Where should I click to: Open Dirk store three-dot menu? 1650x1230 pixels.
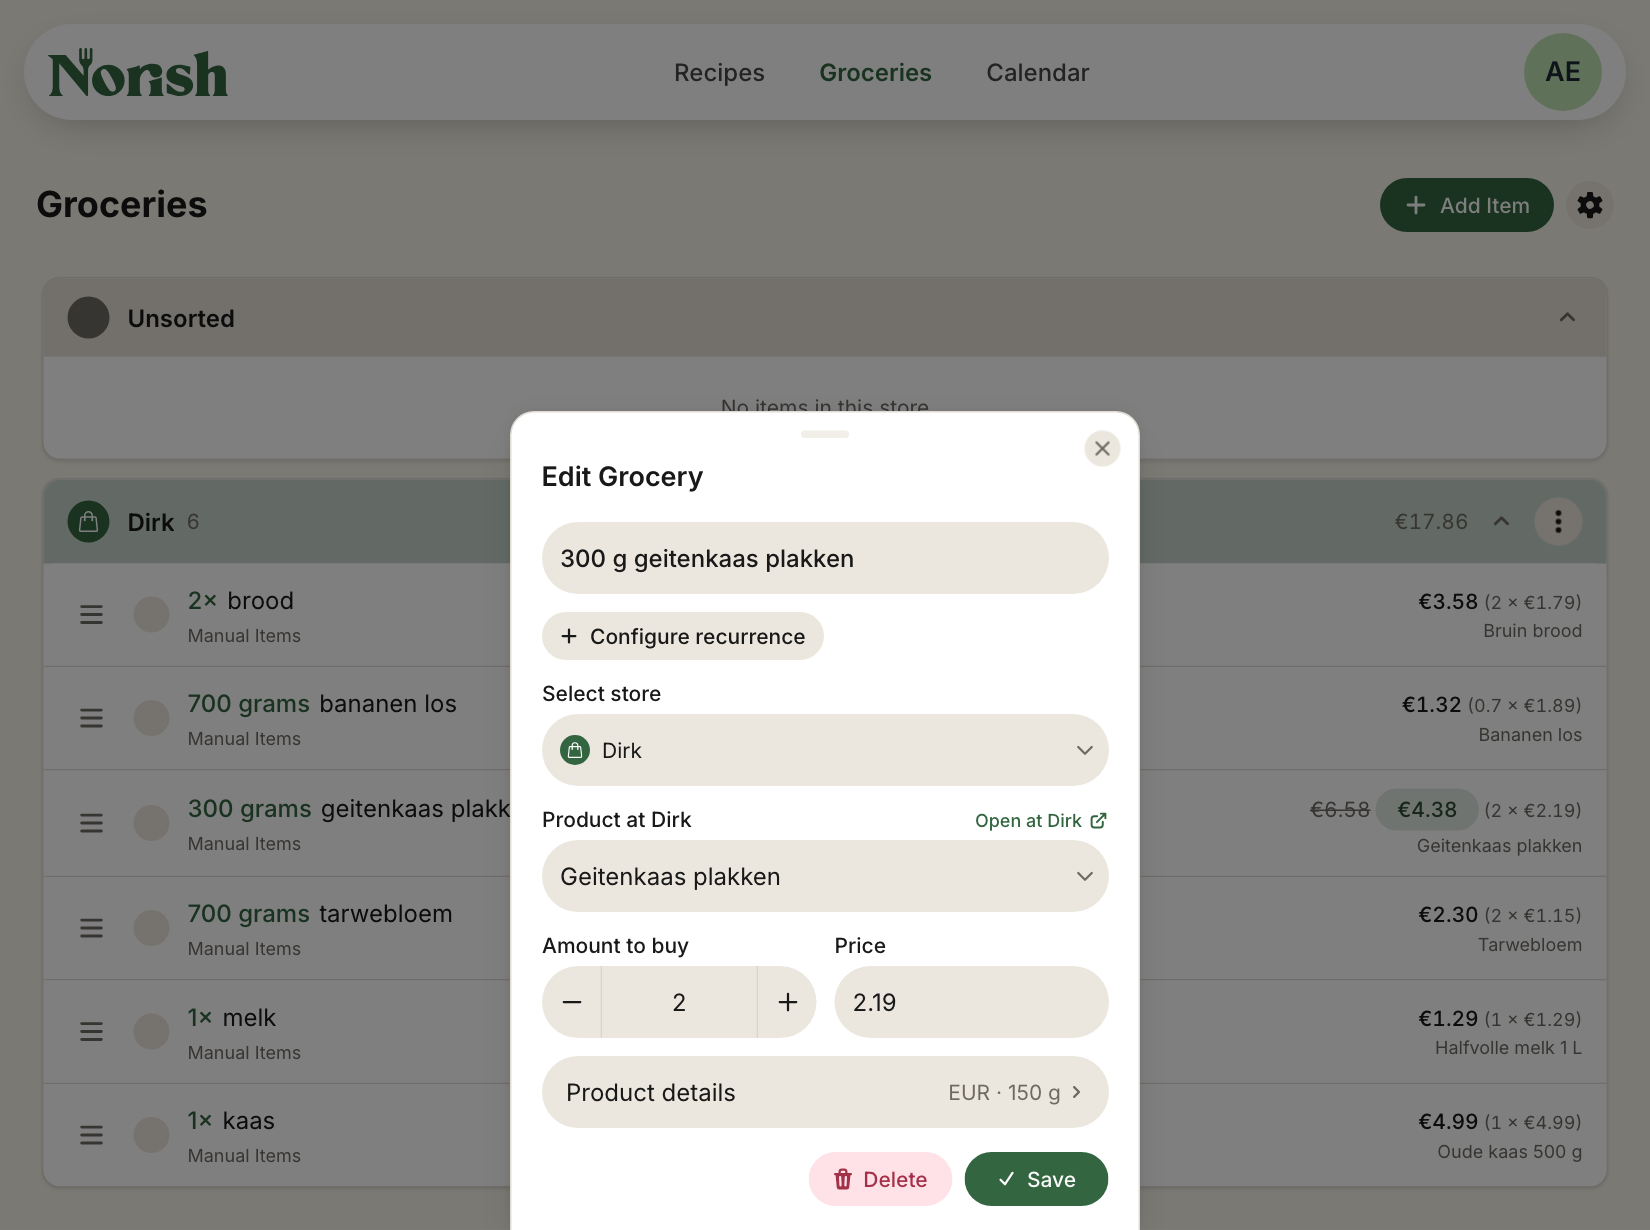coord(1558,522)
